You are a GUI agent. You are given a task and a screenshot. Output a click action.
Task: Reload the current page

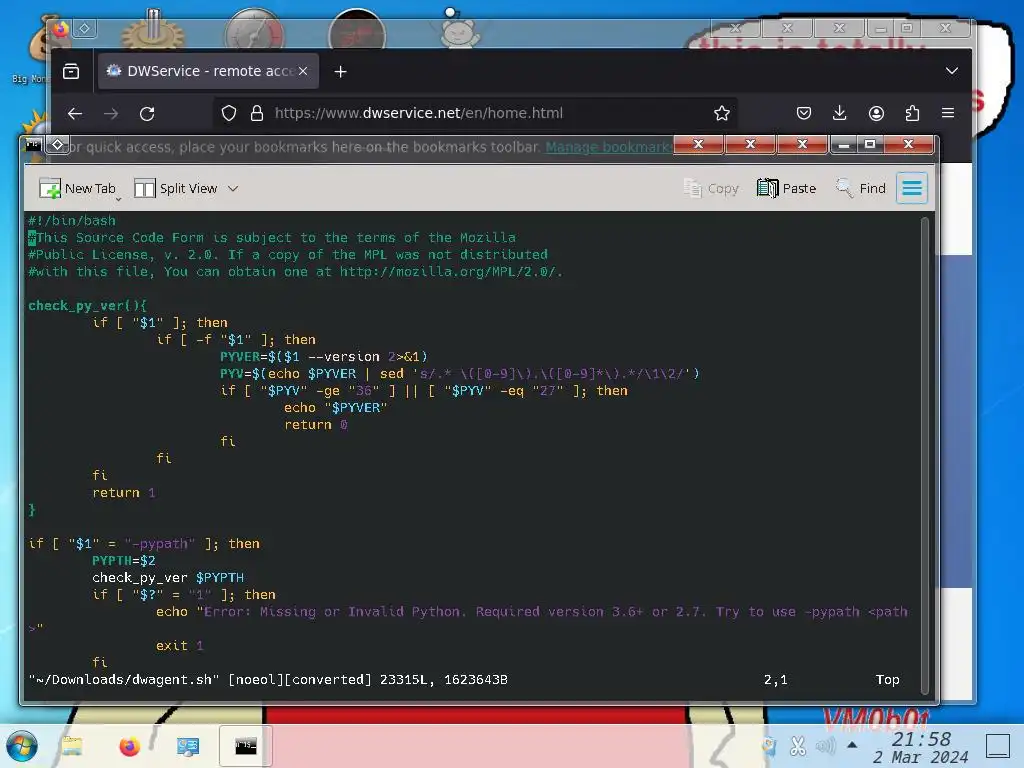click(147, 114)
